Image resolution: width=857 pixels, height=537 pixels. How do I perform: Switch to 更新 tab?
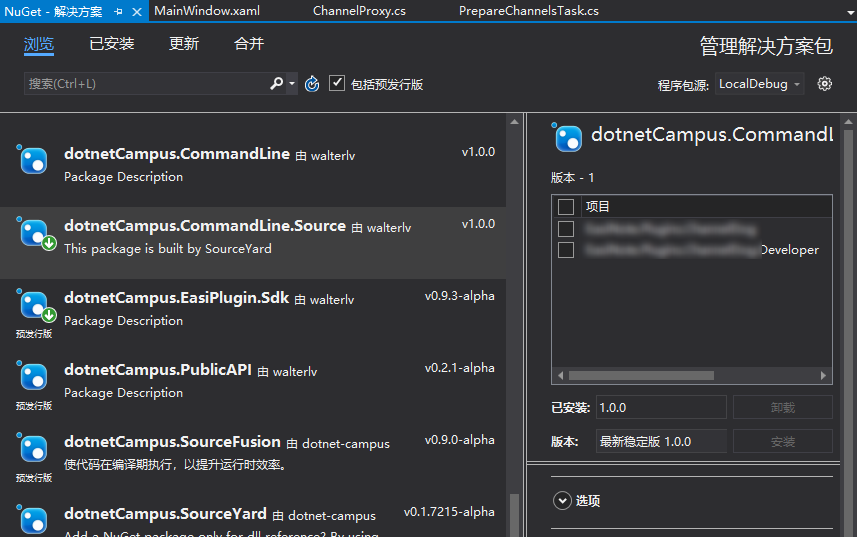[x=184, y=44]
